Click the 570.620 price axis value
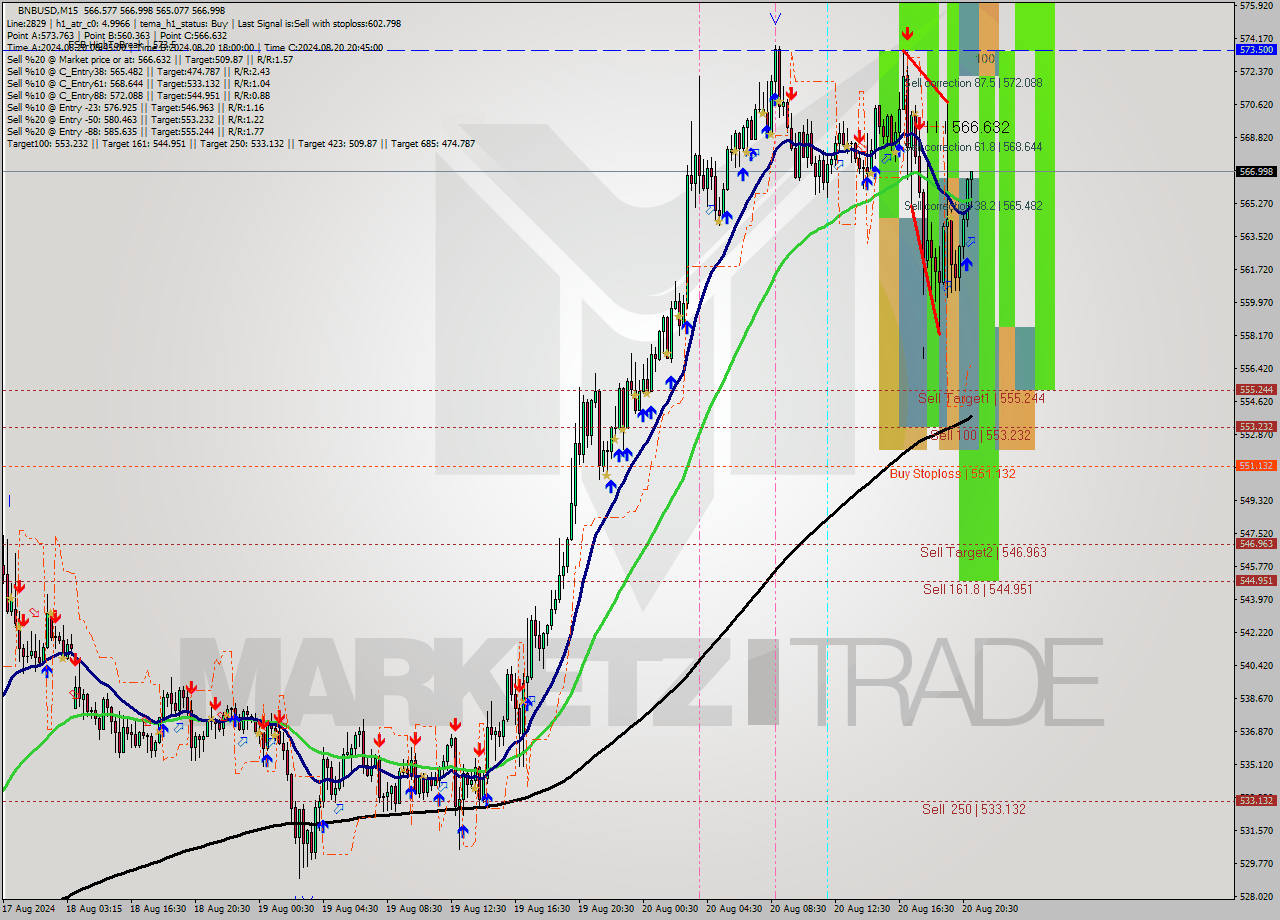This screenshot has height=920, width=1280. (x=1256, y=105)
